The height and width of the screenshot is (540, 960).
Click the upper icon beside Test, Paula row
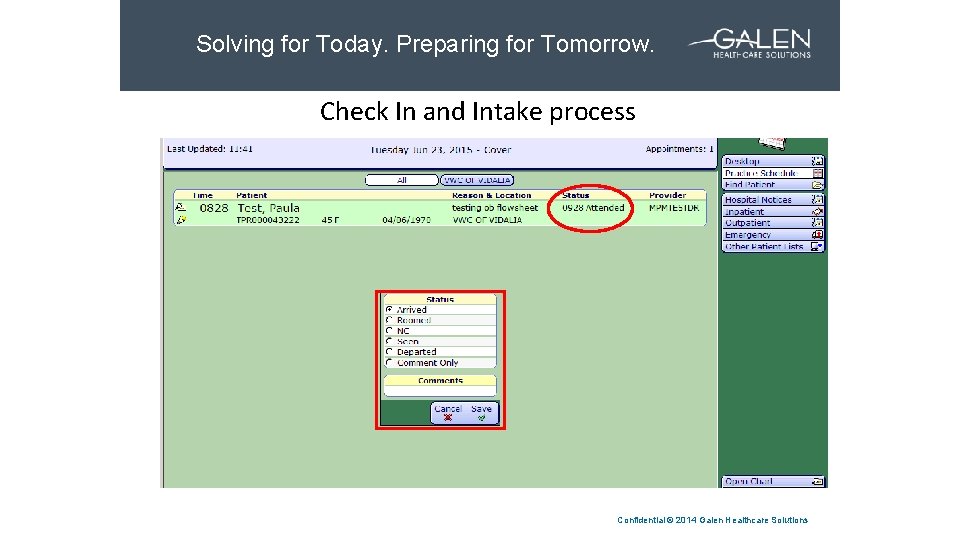(181, 208)
